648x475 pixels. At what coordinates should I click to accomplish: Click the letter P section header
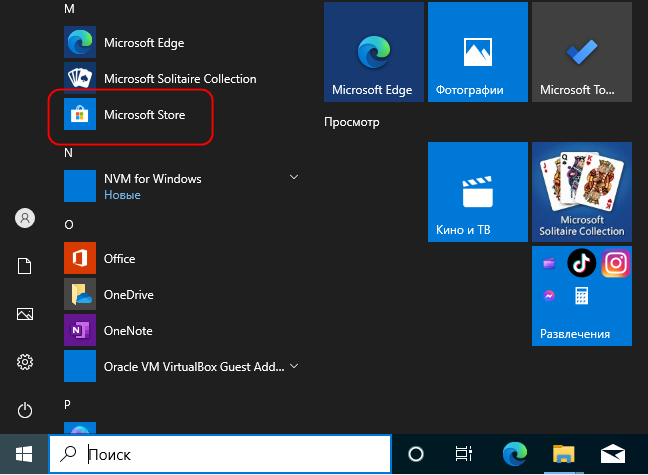(67, 405)
